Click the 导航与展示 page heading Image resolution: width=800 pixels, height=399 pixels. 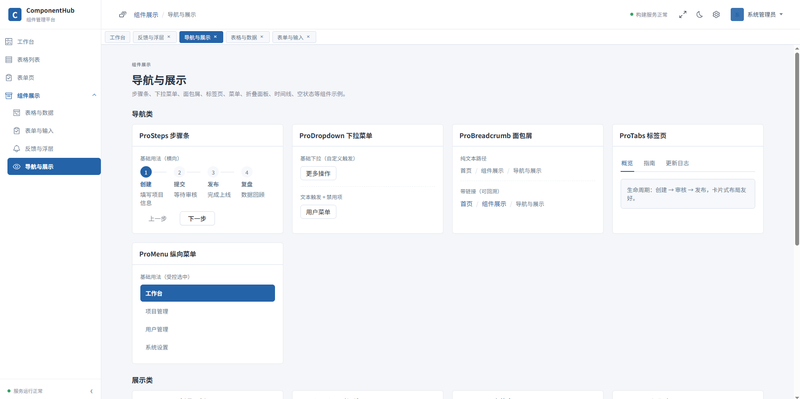coord(159,80)
